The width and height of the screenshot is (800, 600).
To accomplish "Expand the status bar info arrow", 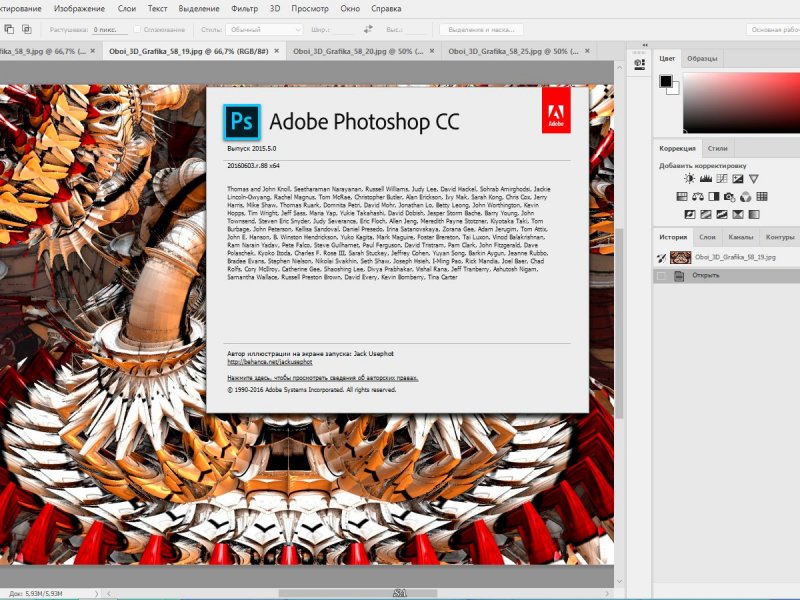I will click(x=96, y=593).
